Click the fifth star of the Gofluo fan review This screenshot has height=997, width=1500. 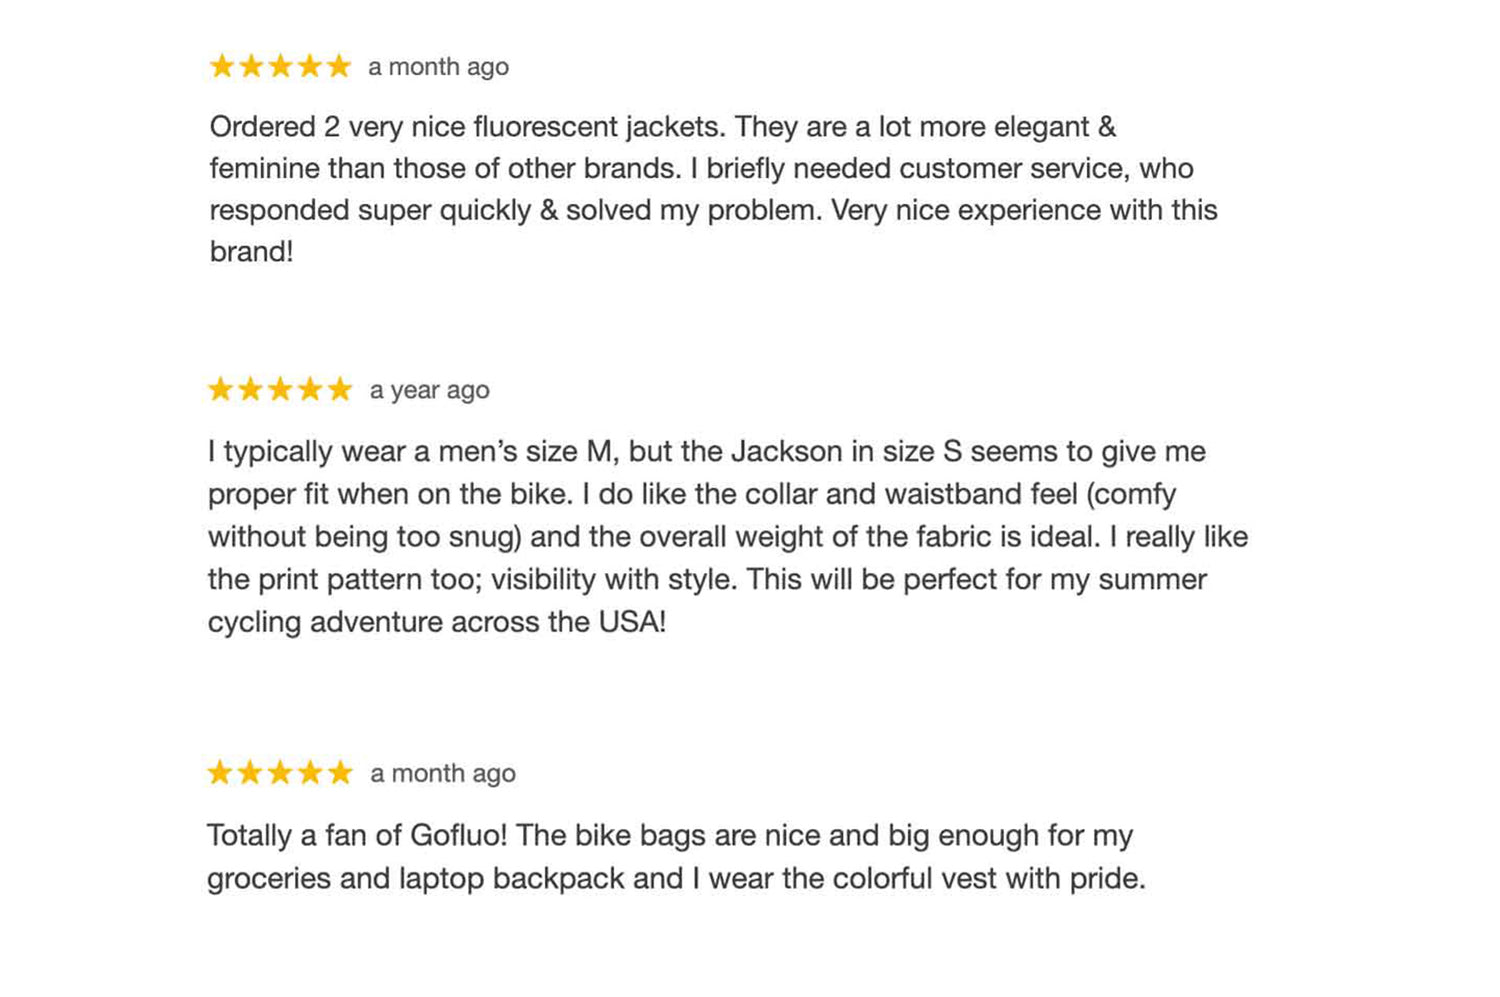(341, 773)
